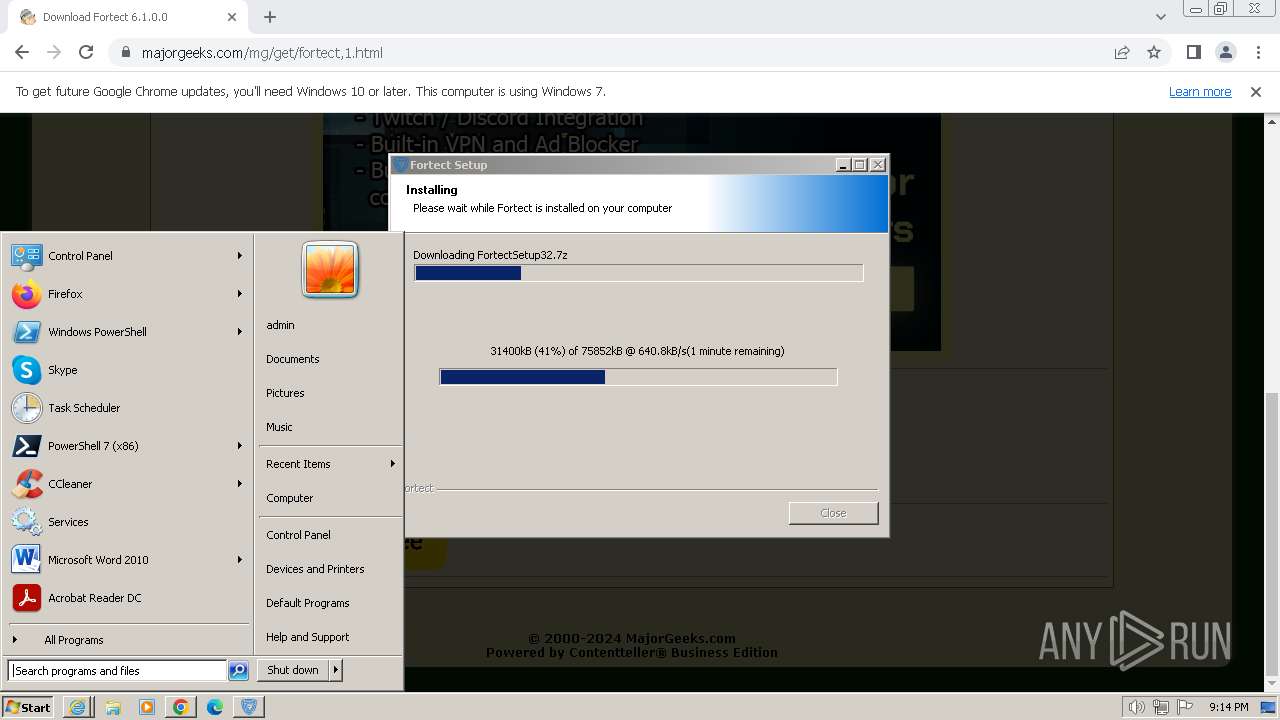Viewport: 1280px width, 720px height.
Task: Expand Control Panel submenu arrow
Action: click(240, 256)
